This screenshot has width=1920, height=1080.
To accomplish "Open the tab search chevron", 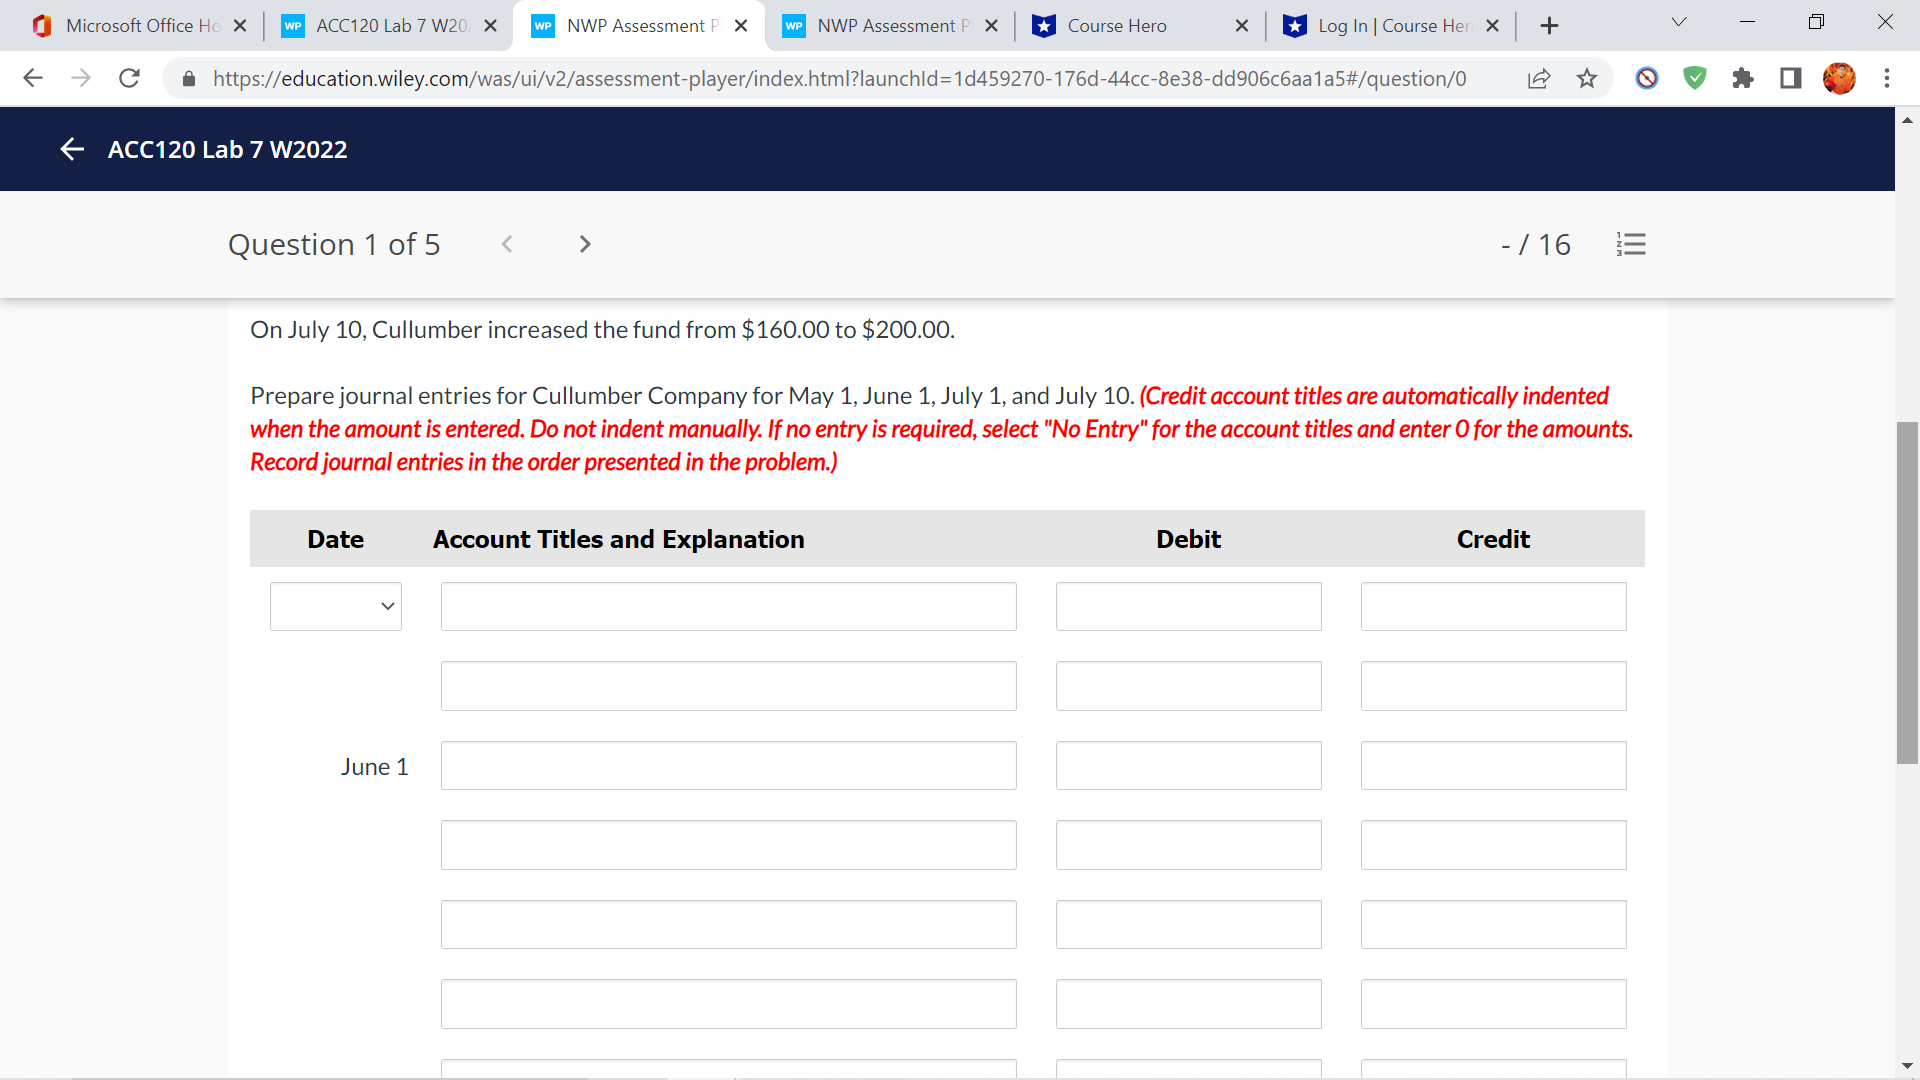I will pos(1678,21).
